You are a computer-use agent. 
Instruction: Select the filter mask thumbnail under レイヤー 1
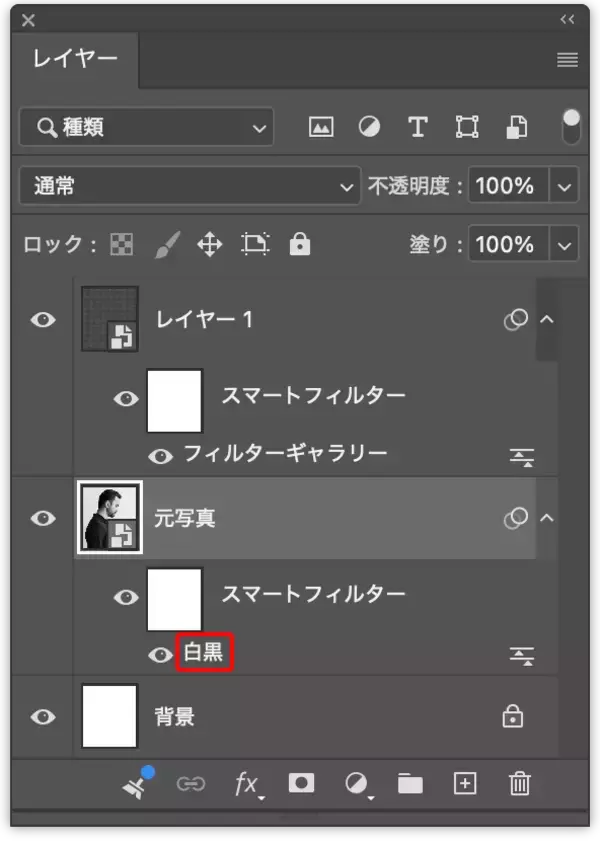click(x=174, y=400)
